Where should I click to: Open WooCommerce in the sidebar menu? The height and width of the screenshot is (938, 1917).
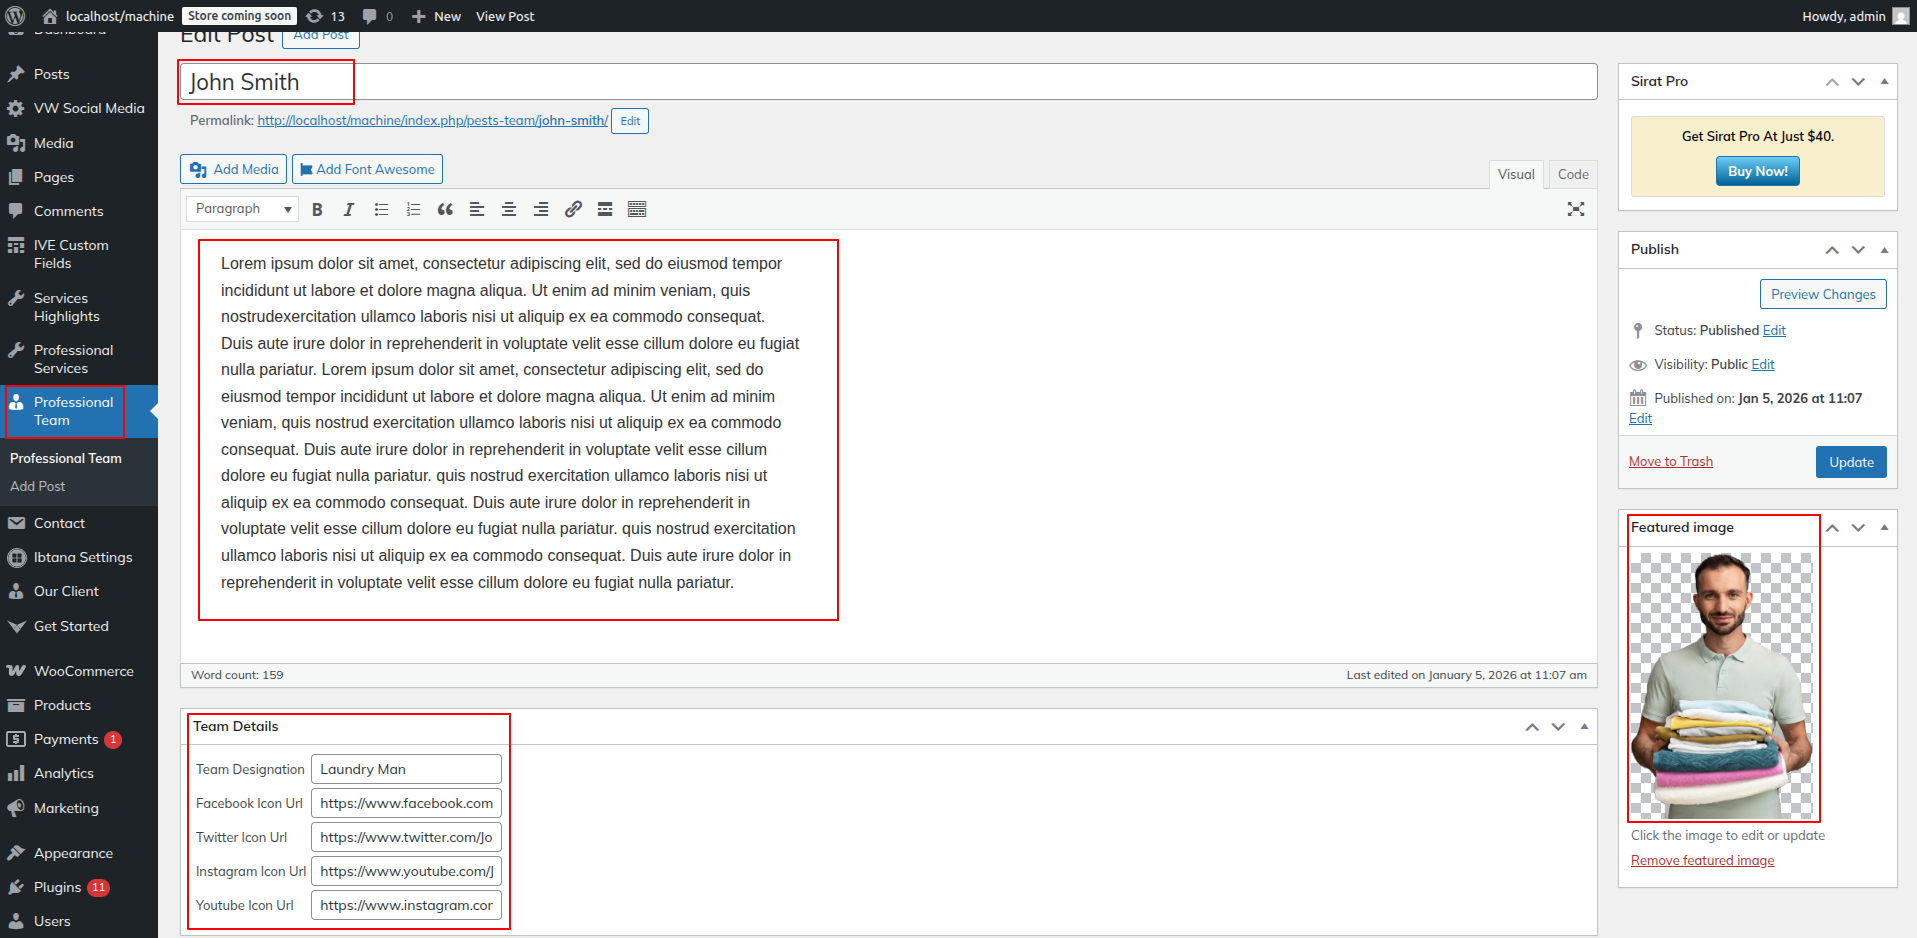click(x=83, y=671)
